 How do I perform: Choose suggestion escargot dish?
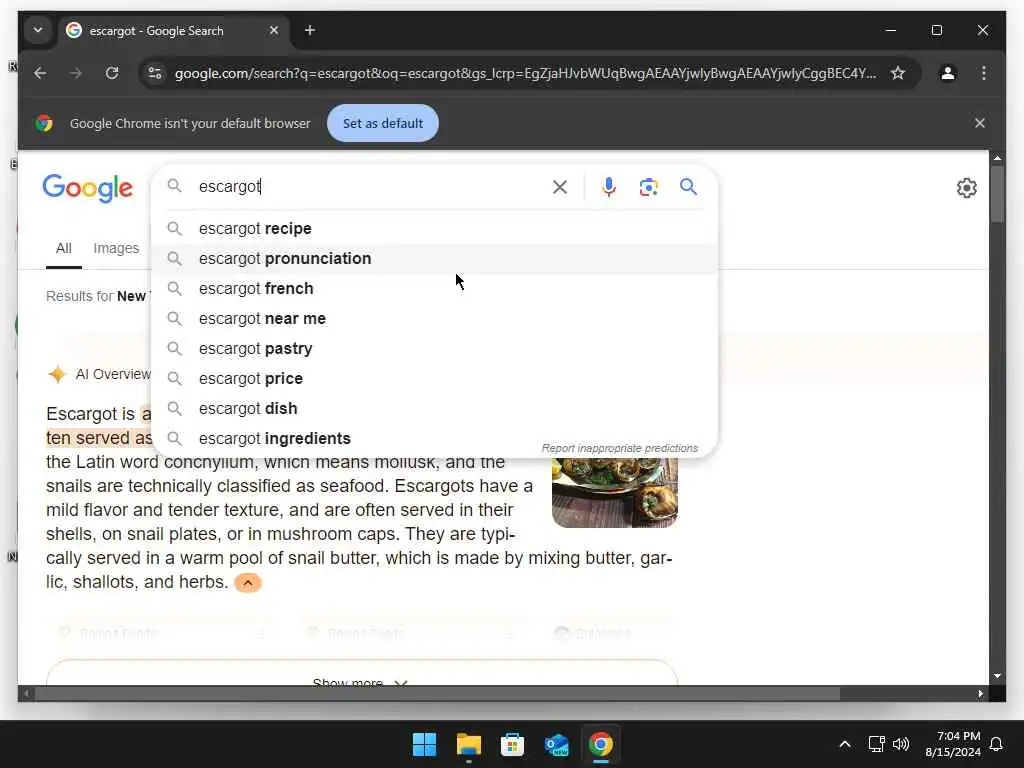[434, 409]
